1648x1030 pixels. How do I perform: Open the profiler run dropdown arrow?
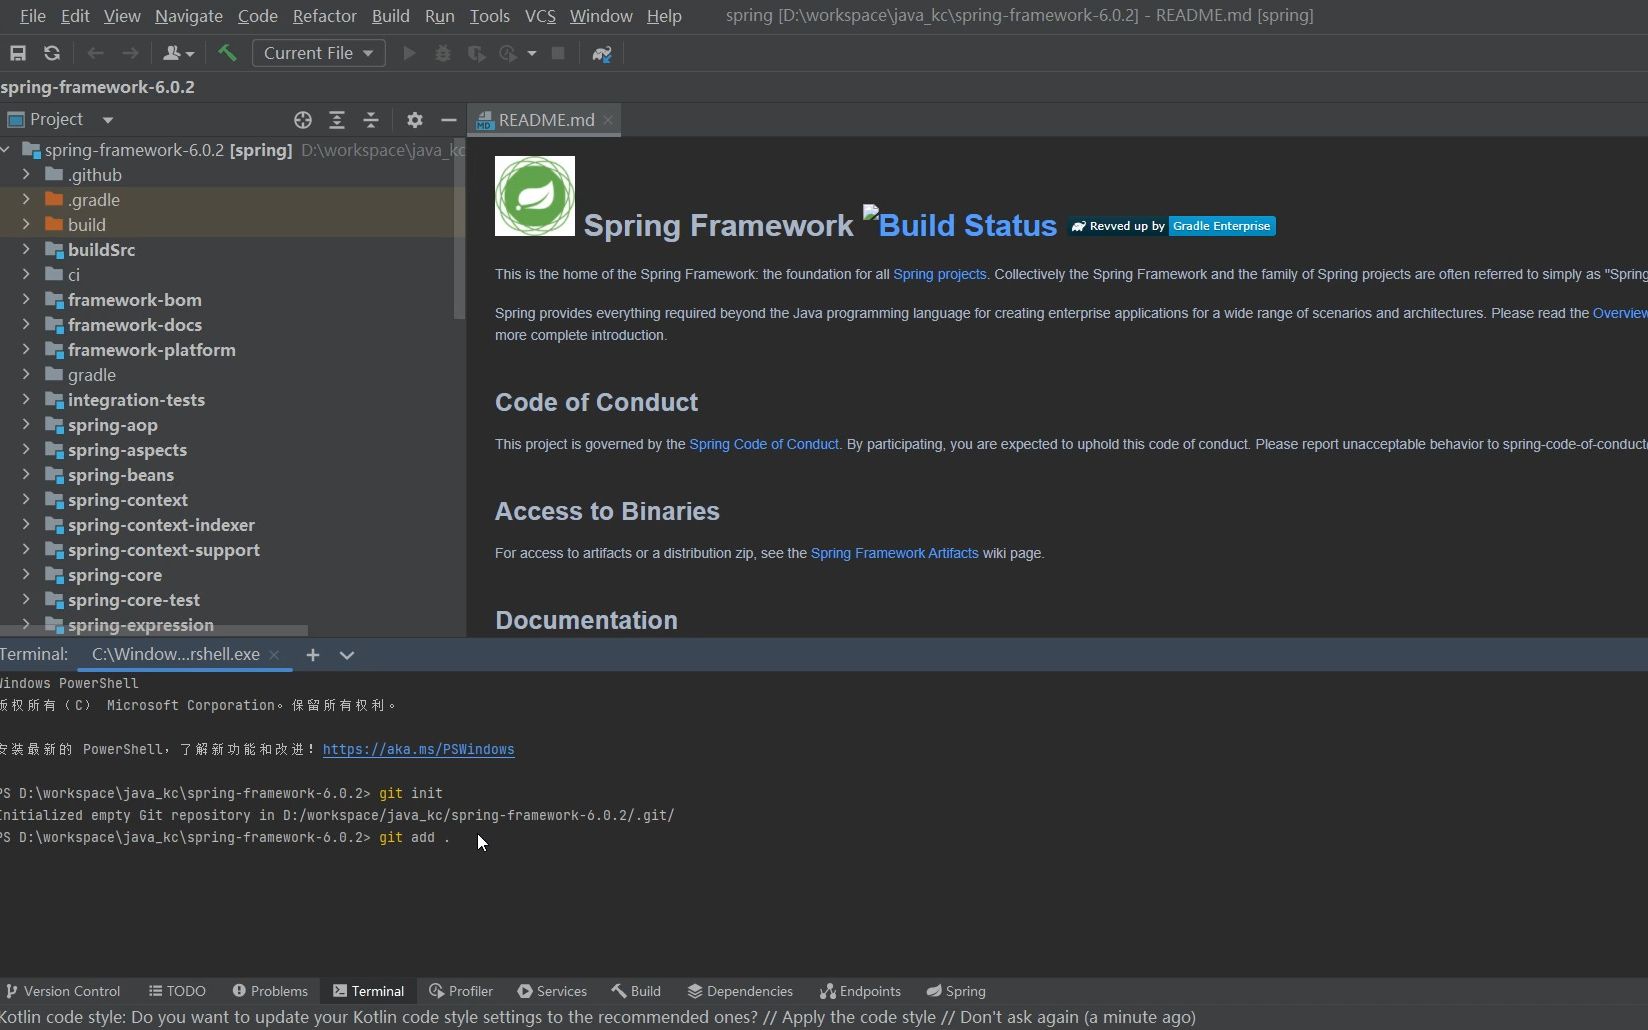[x=531, y=53]
